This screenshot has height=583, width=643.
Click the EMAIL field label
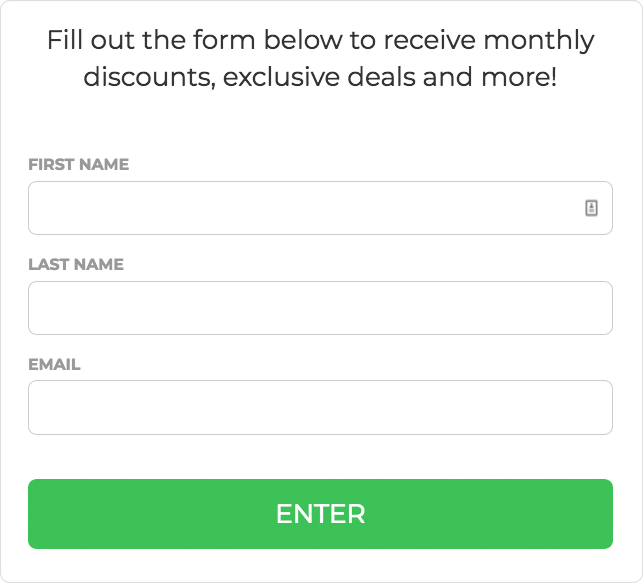coord(54,365)
